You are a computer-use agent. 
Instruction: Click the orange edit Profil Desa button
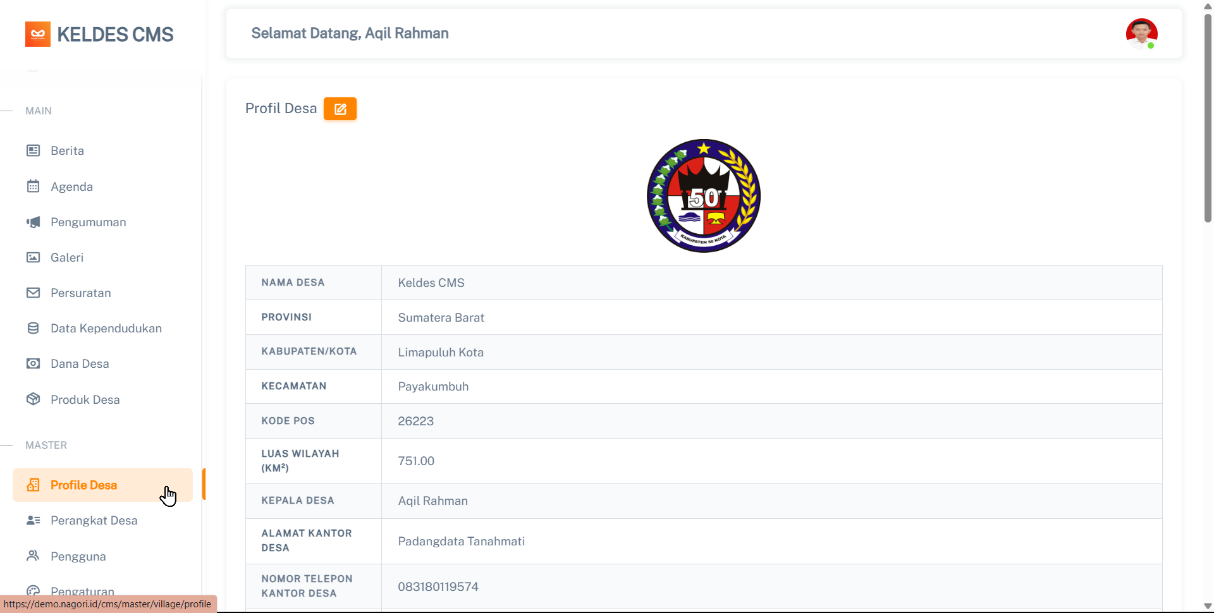click(x=340, y=109)
